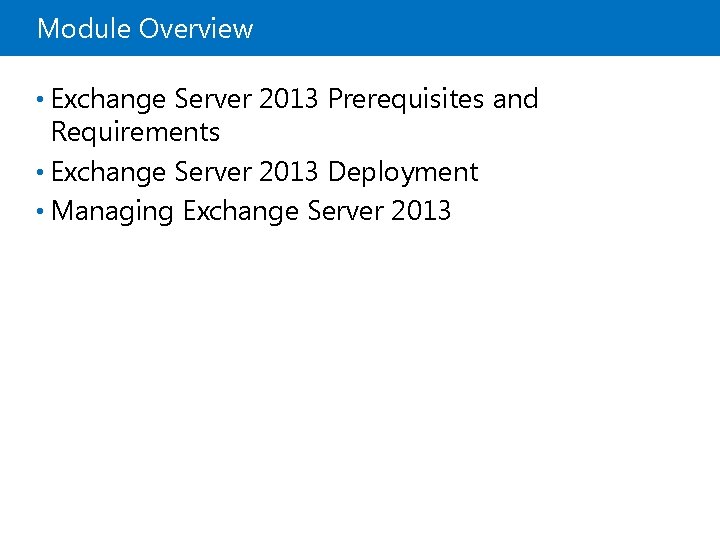Click the word and ending first line

pyautogui.click(x=515, y=100)
